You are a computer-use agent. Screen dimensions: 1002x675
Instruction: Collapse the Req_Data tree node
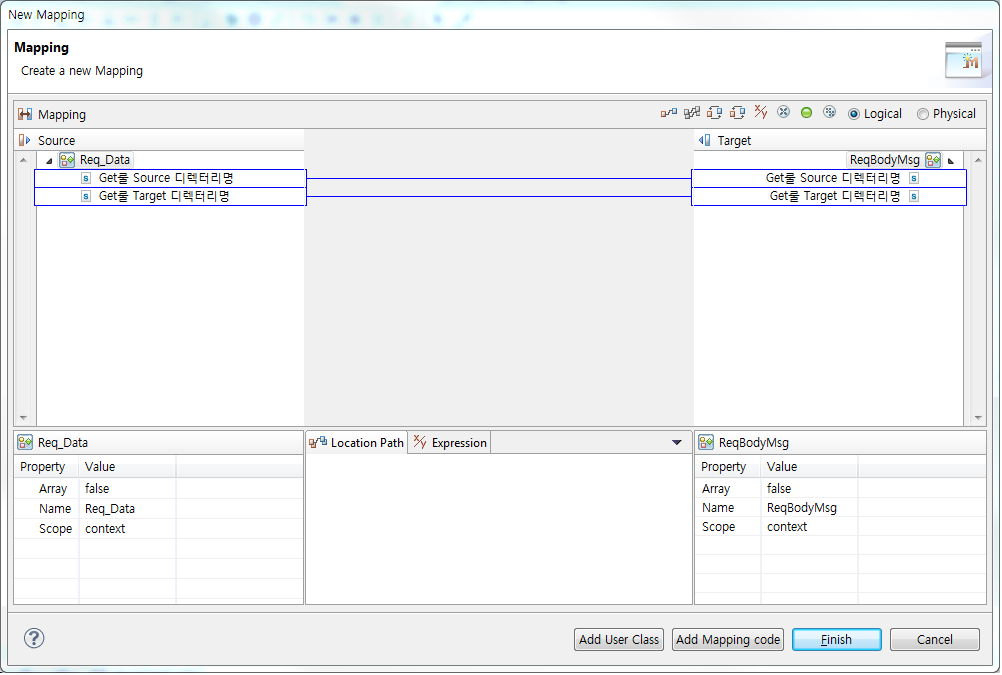pos(48,159)
